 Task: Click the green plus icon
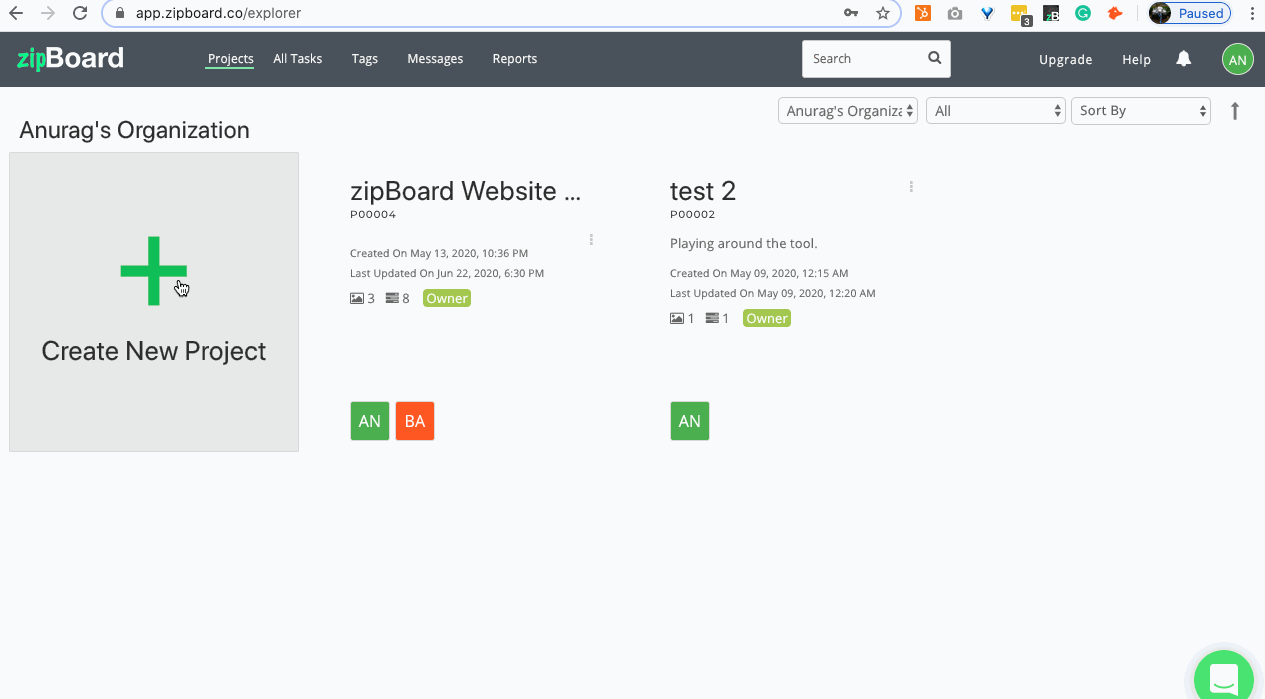153,271
